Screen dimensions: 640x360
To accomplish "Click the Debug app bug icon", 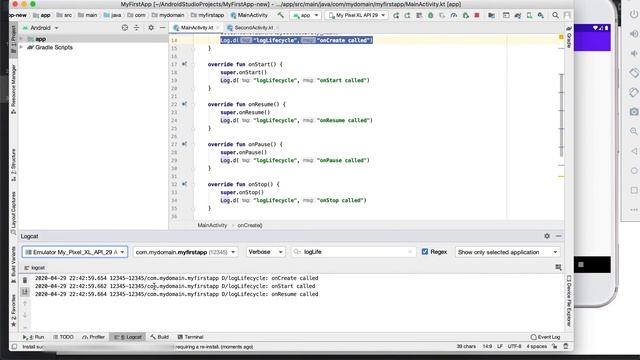I will click(431, 15).
